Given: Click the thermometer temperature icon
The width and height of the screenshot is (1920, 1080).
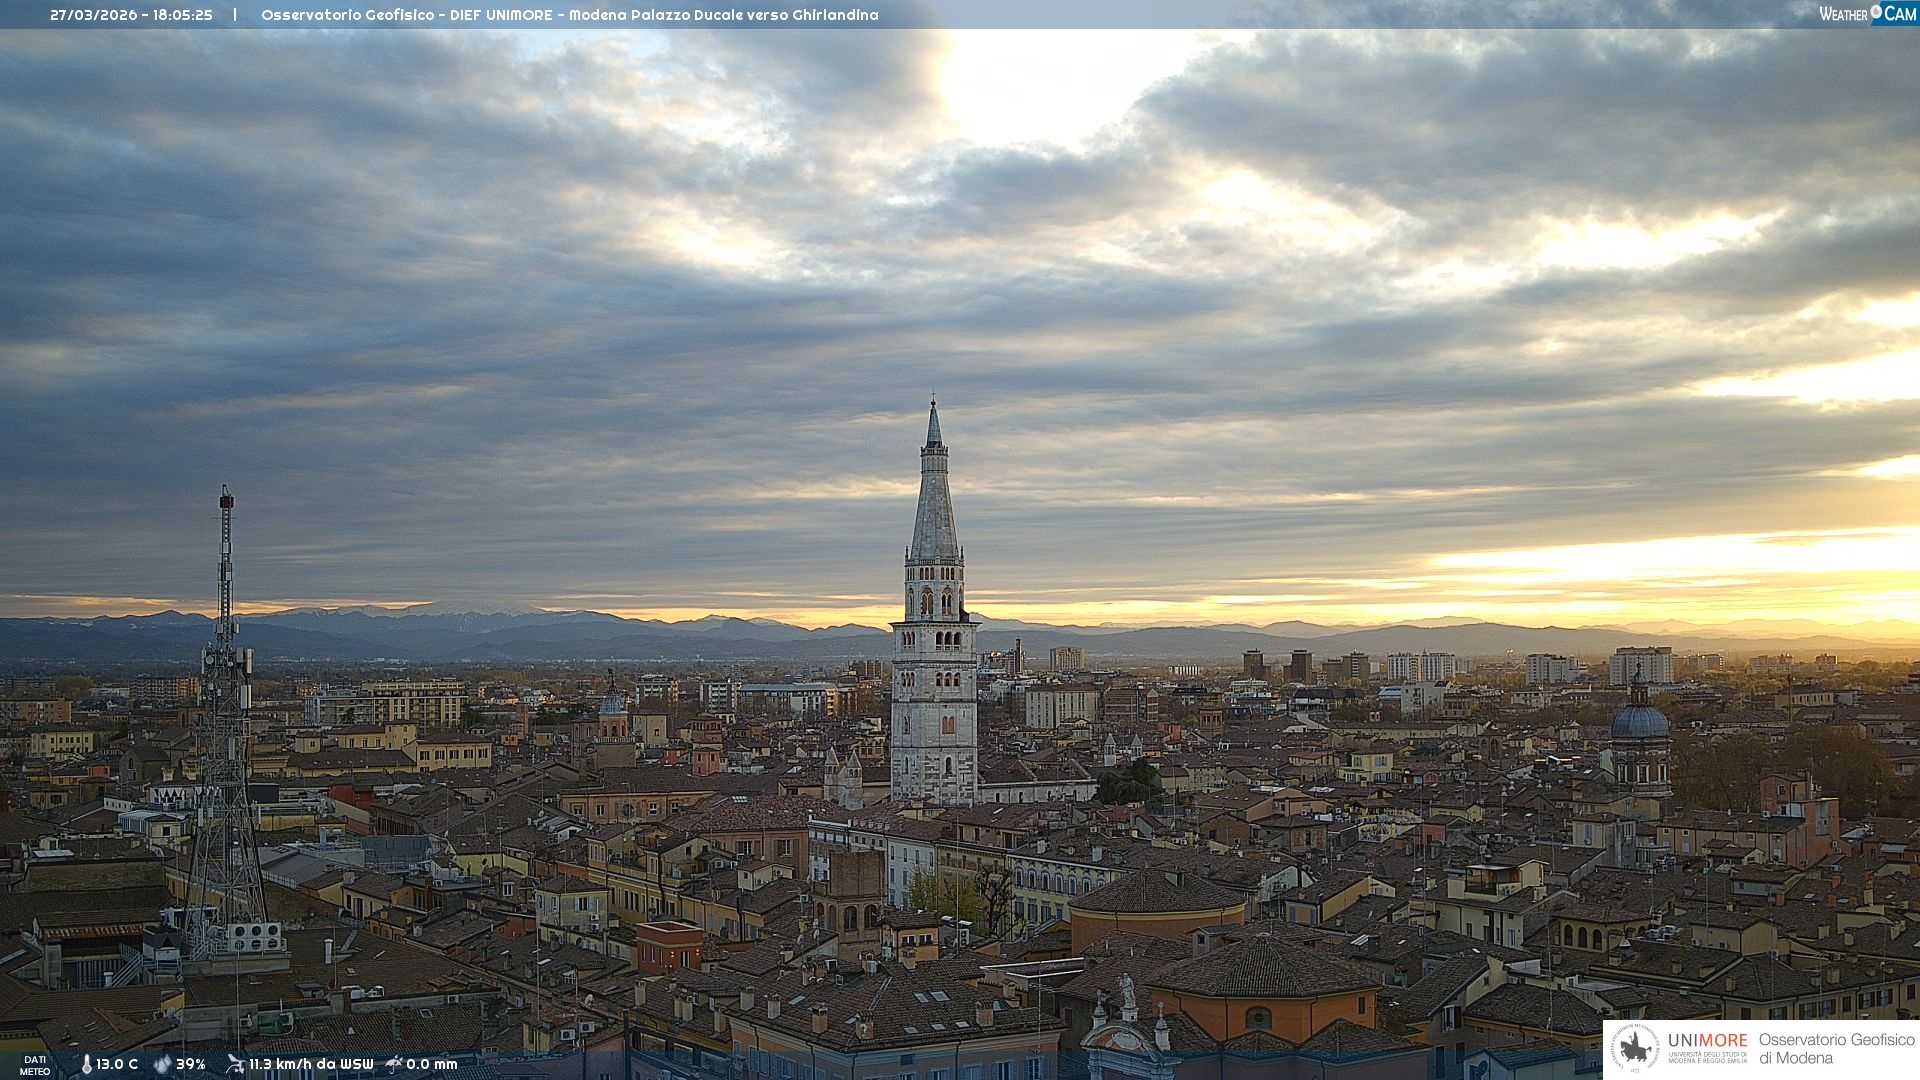Looking at the screenshot, I should [86, 1065].
